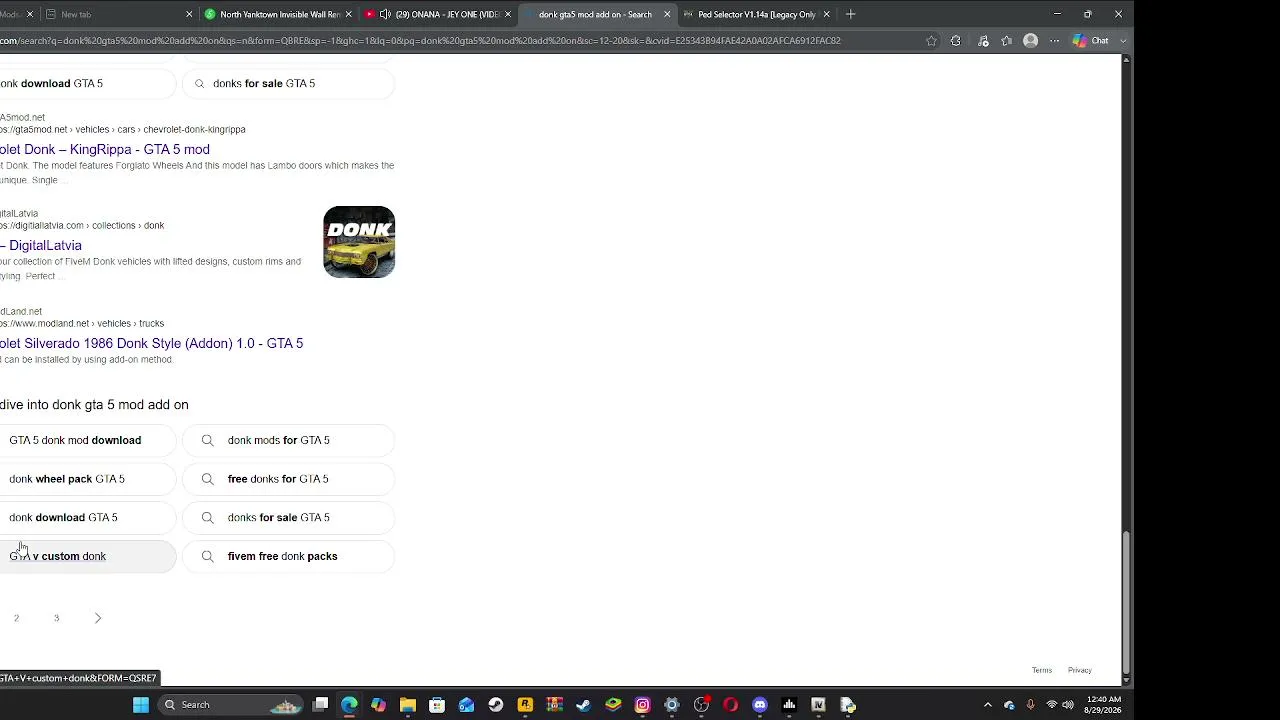Viewport: 1280px width, 720px height.
Task: Open the DigitalLatvia search result link
Action: click(x=41, y=246)
